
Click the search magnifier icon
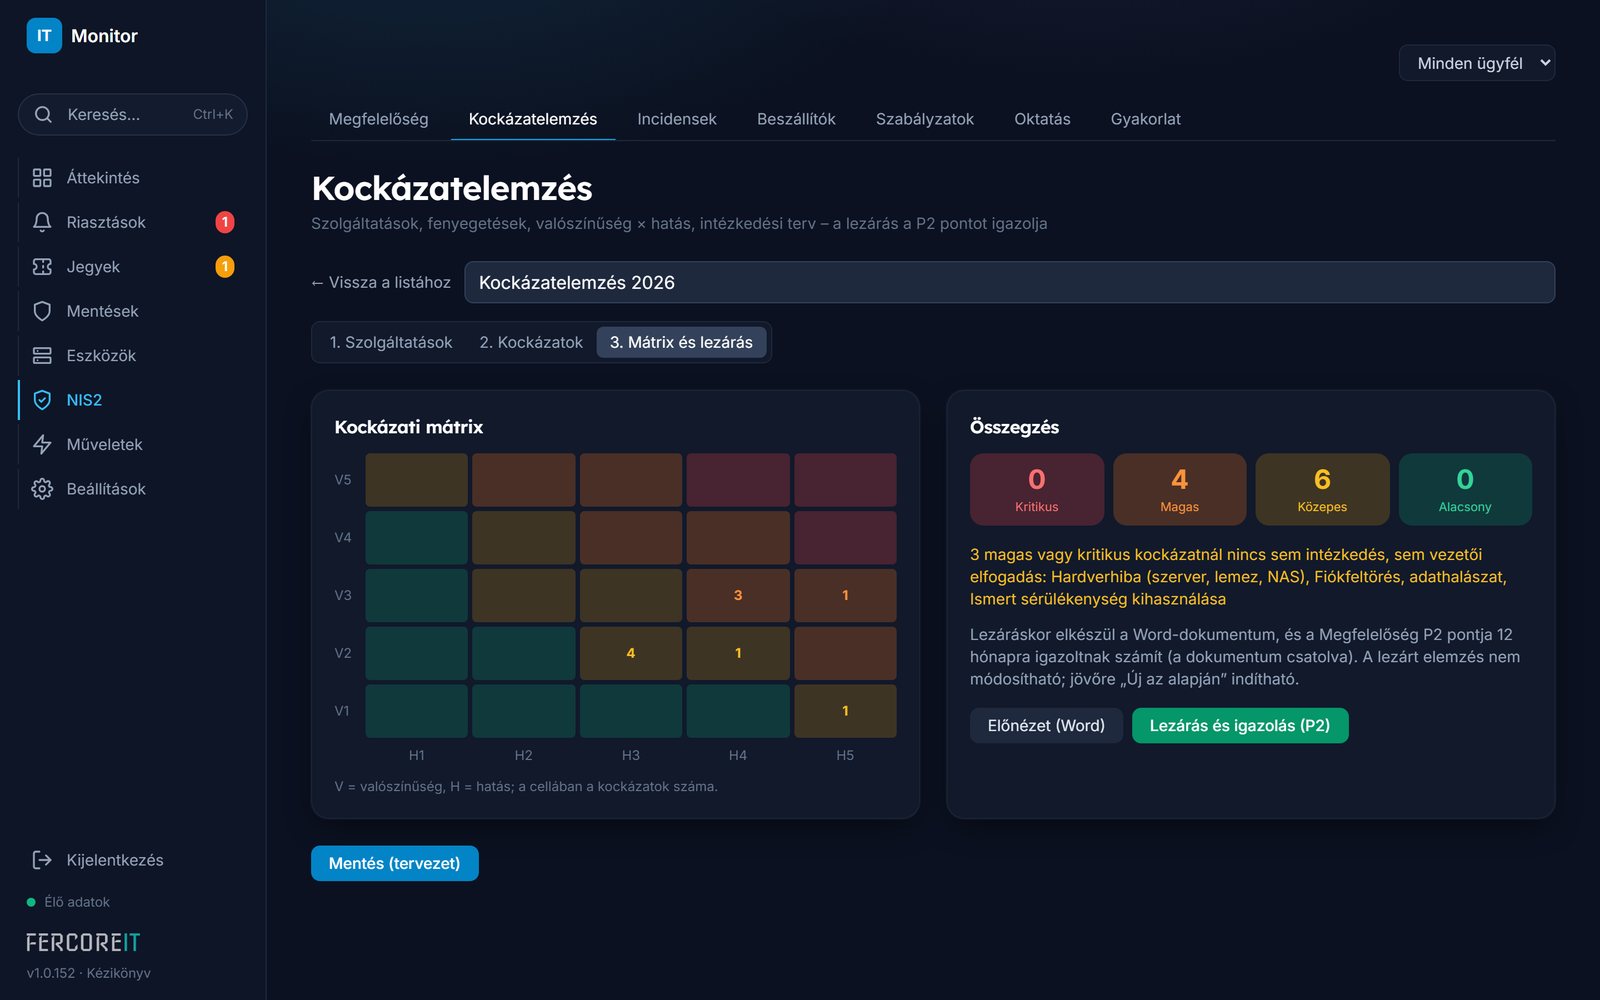[x=43, y=114]
